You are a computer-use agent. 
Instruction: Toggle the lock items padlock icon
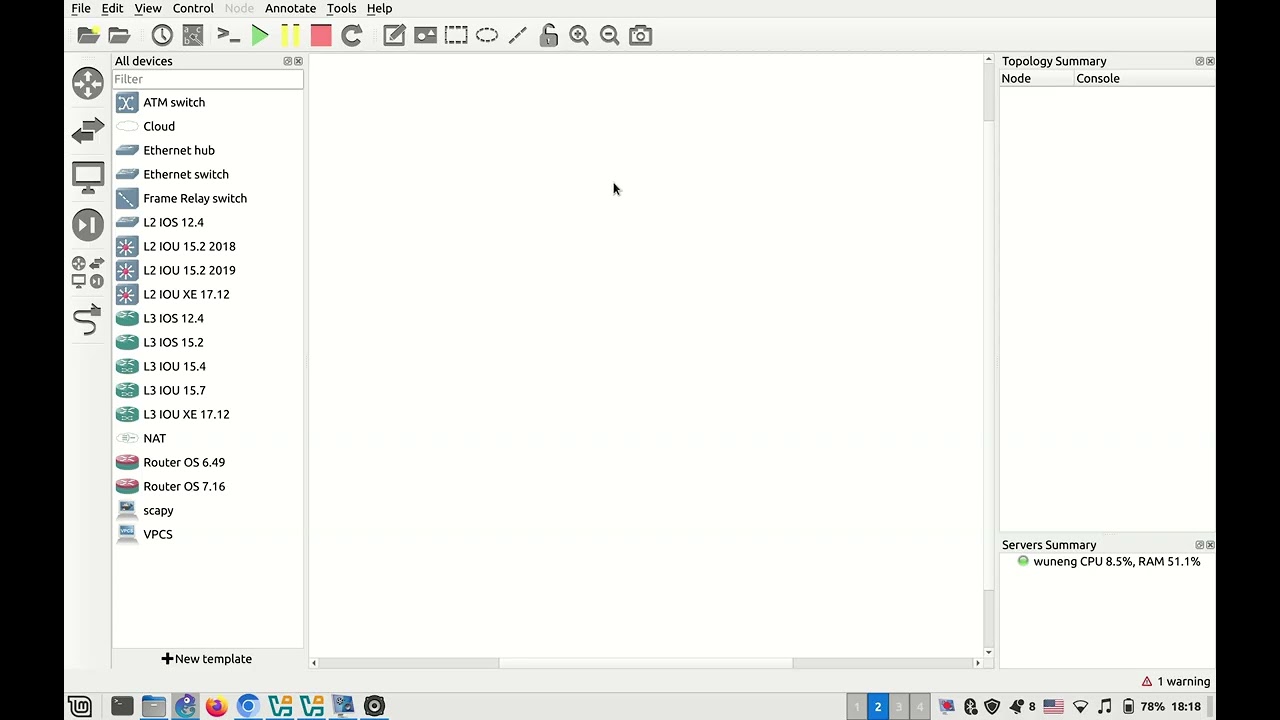point(548,35)
